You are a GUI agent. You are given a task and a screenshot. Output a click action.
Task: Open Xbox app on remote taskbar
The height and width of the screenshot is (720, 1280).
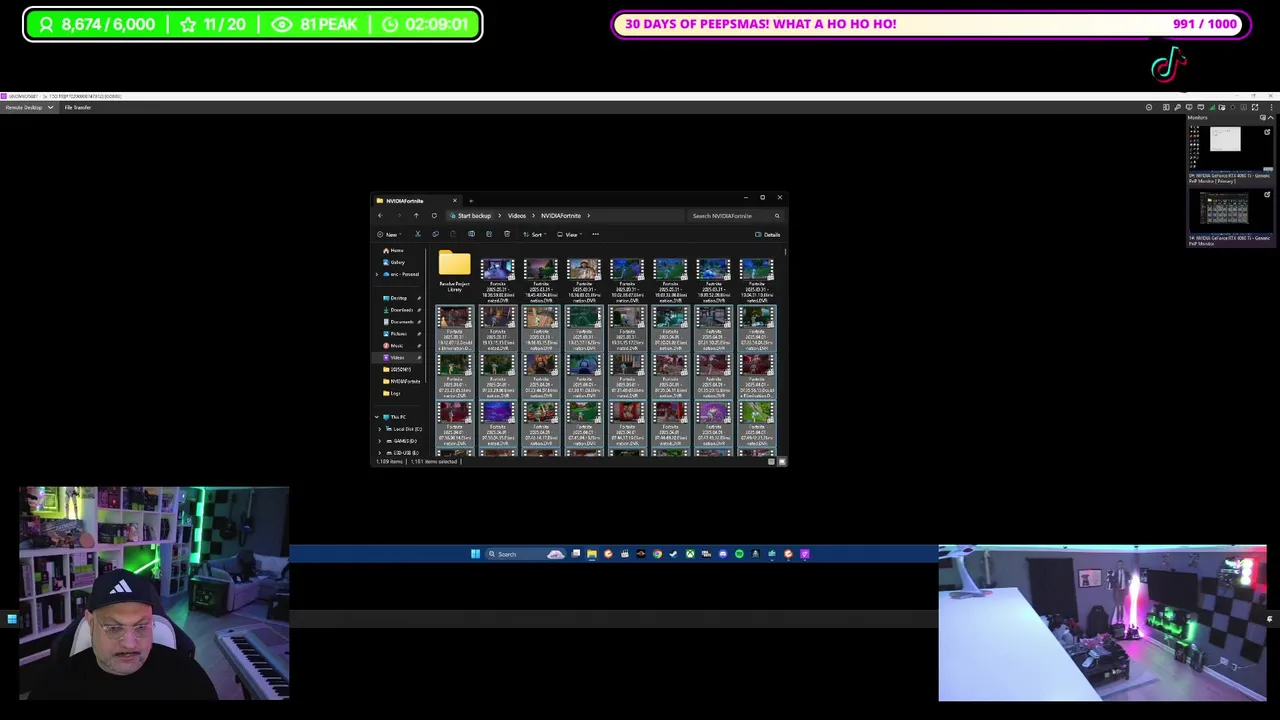[690, 554]
